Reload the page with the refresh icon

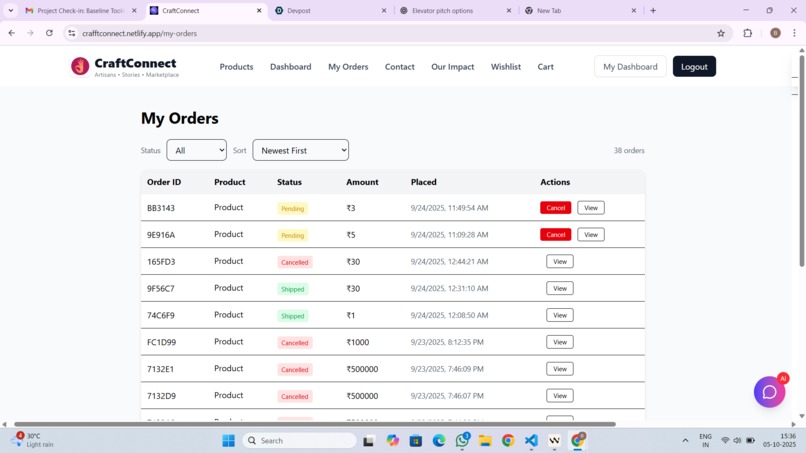[49, 33]
